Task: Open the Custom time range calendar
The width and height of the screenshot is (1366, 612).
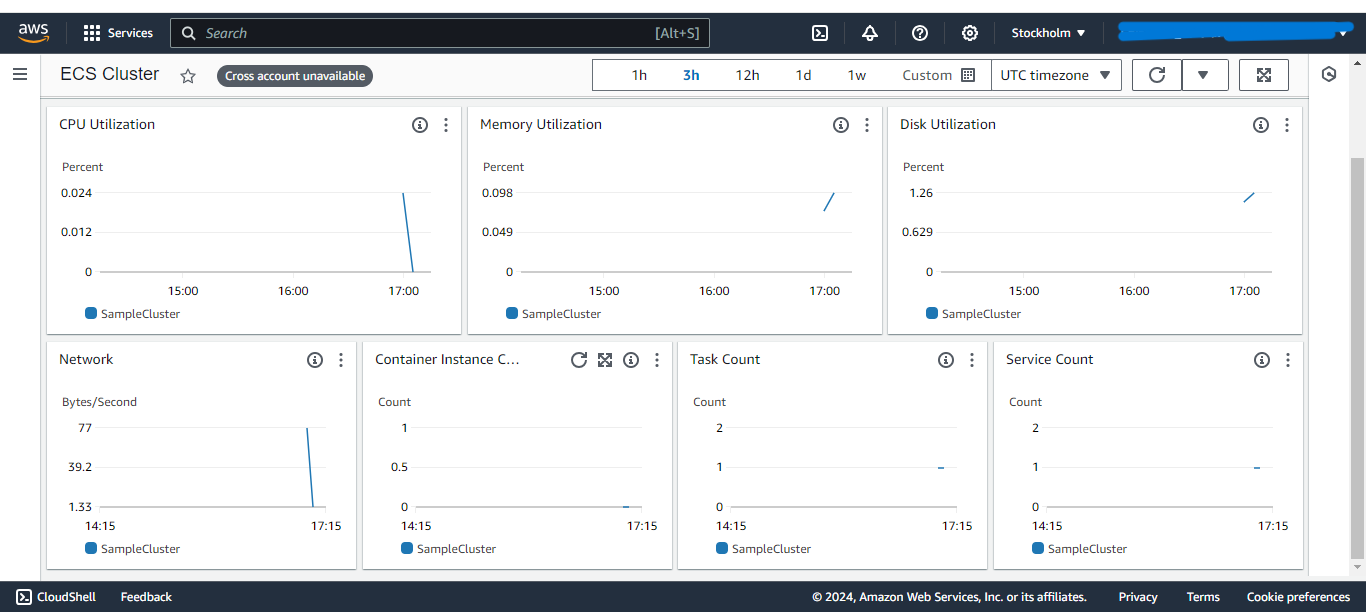Action: click(938, 75)
